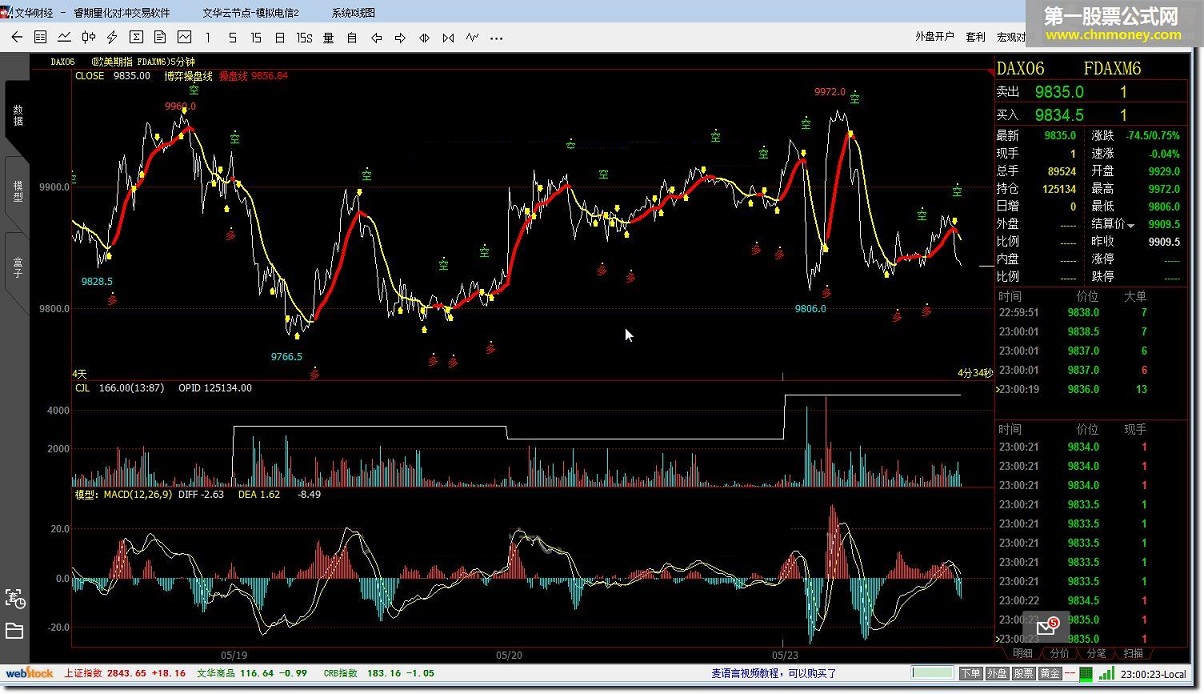This screenshot has height=694, width=1204.
Task: Click the back arrow in the toolbar
Action: click(x=16, y=37)
